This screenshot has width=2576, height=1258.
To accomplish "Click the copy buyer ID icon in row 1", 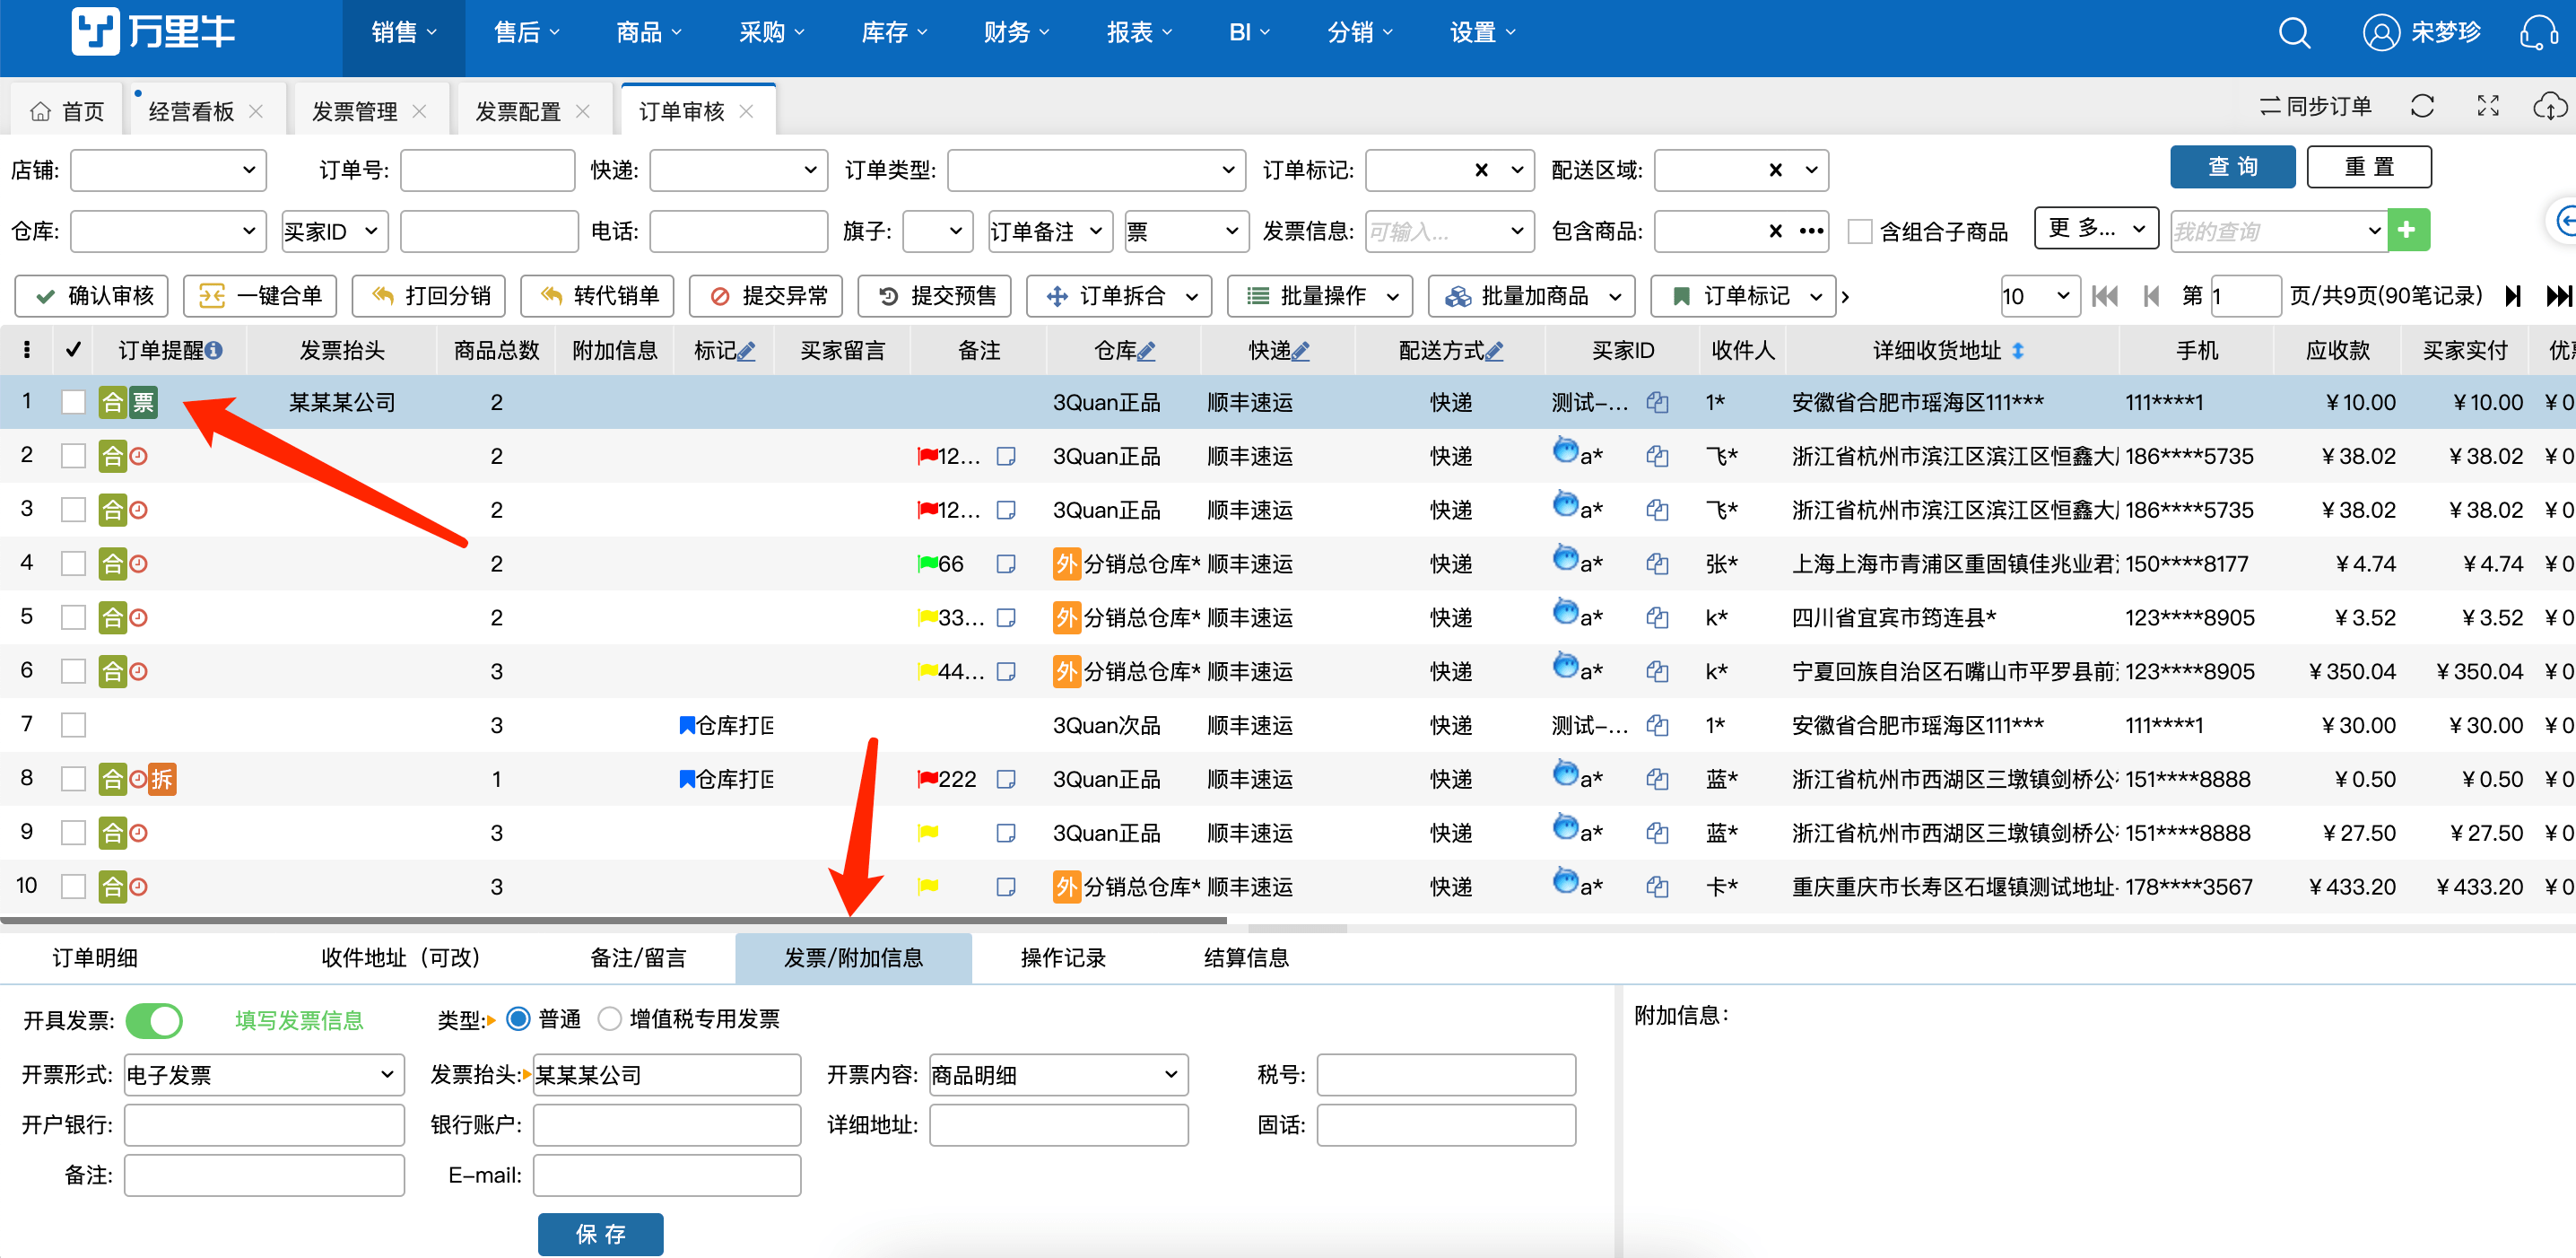I will pos(1657,403).
